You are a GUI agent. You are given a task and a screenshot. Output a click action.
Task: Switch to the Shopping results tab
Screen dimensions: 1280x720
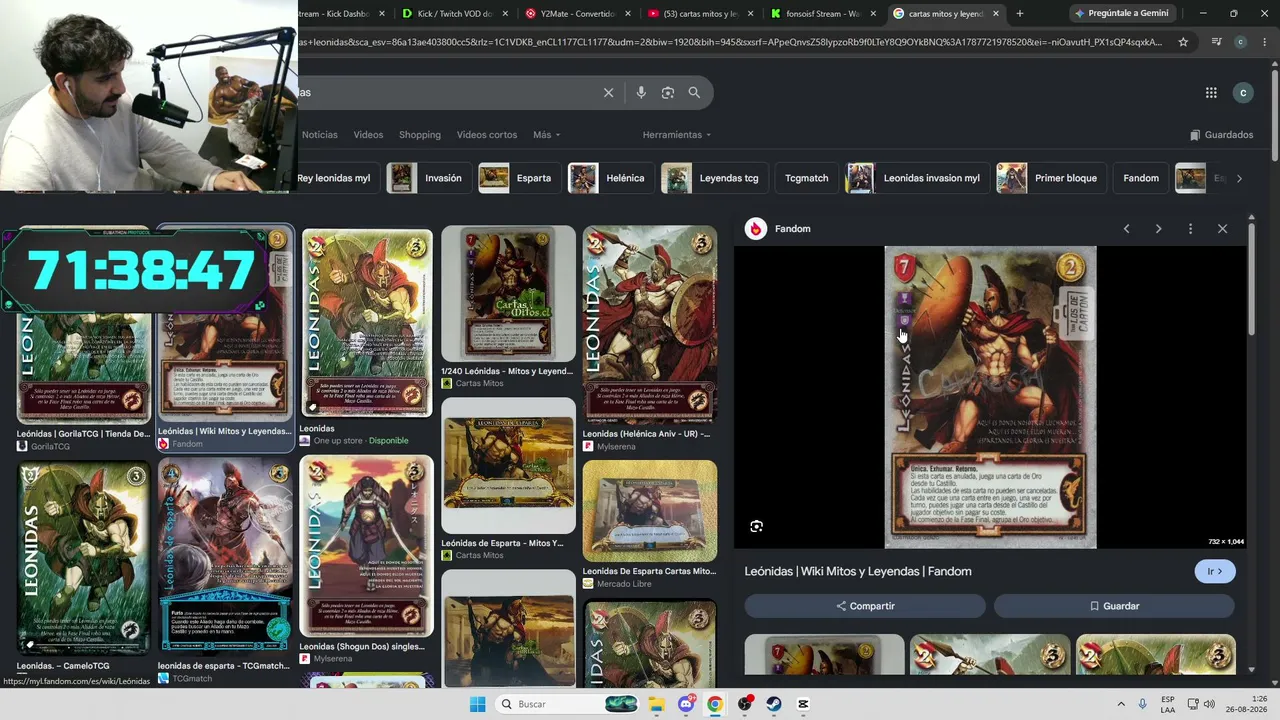tap(420, 135)
